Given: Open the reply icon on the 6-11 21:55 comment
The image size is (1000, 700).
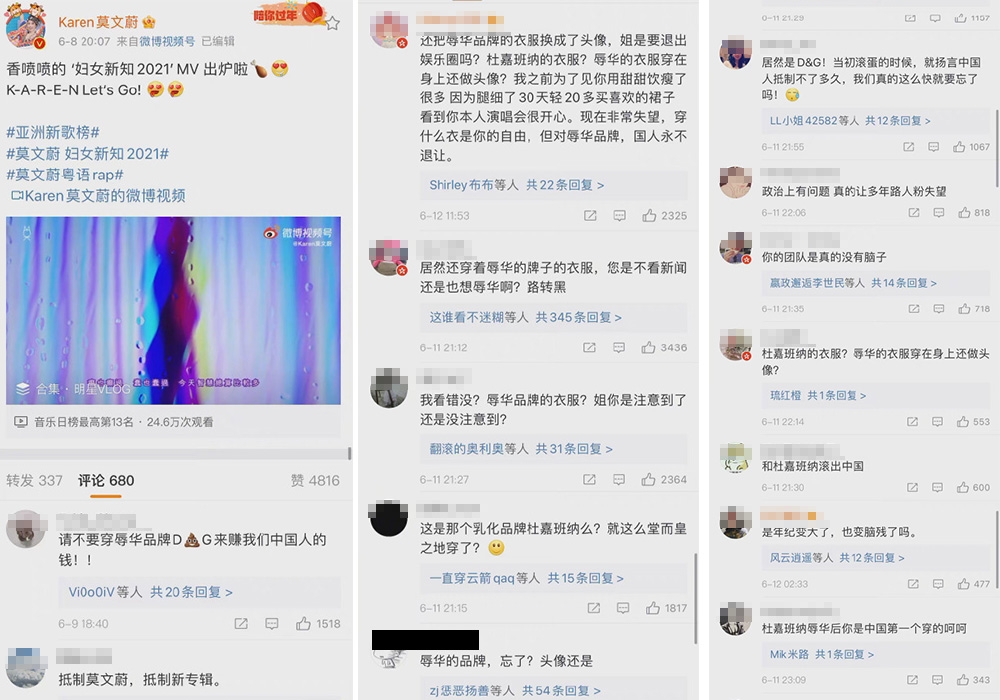Looking at the screenshot, I should 933,147.
